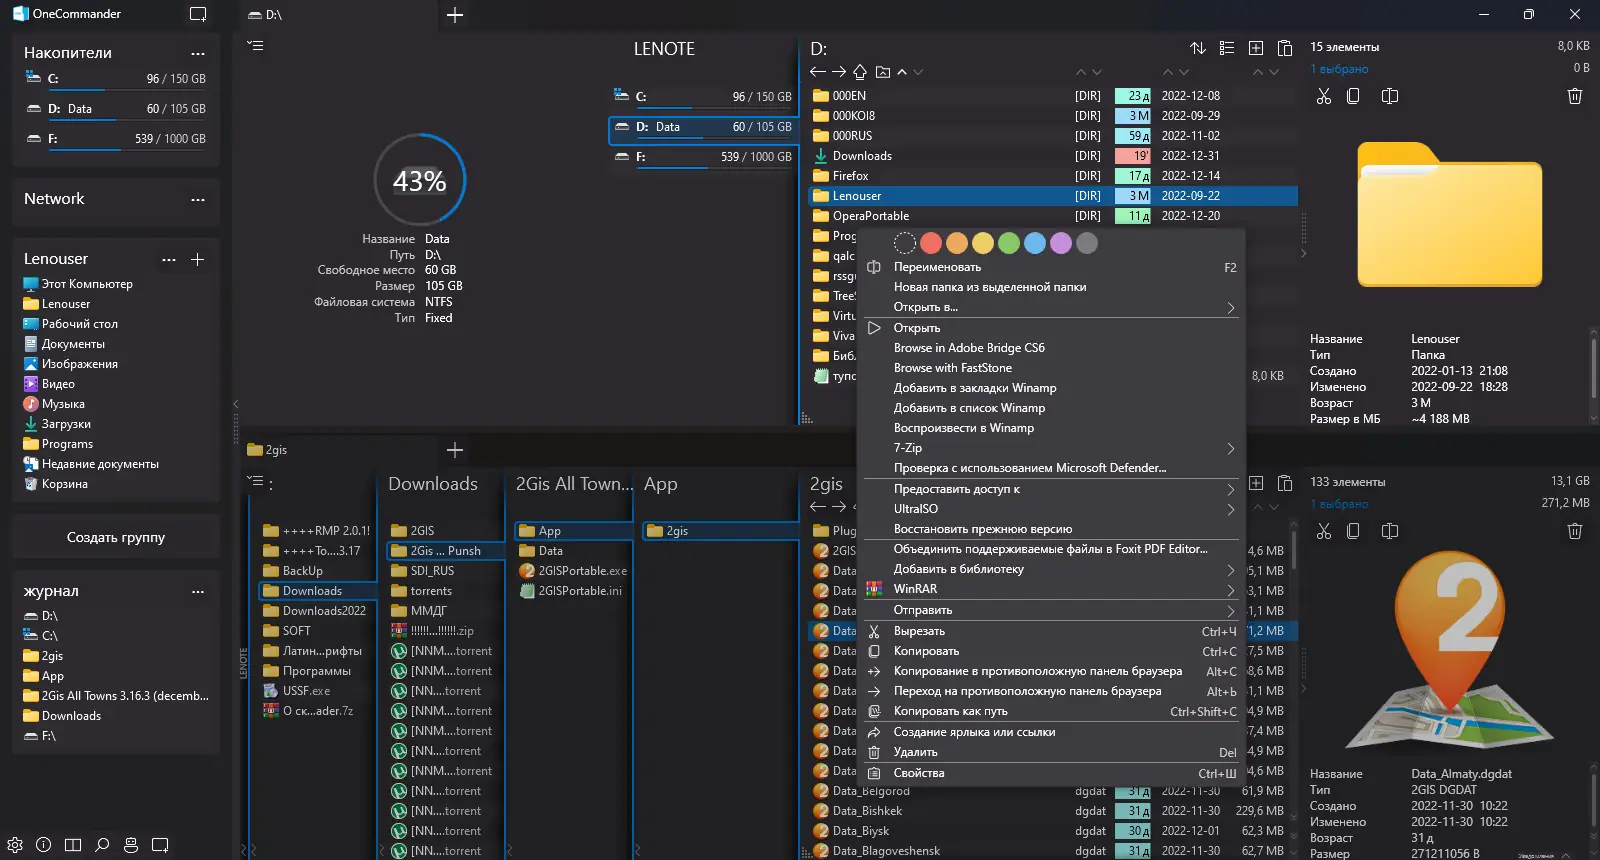This screenshot has height=860, width=1600.
Task: Click the new item plus-box icon in D: pane
Action: (1256, 48)
